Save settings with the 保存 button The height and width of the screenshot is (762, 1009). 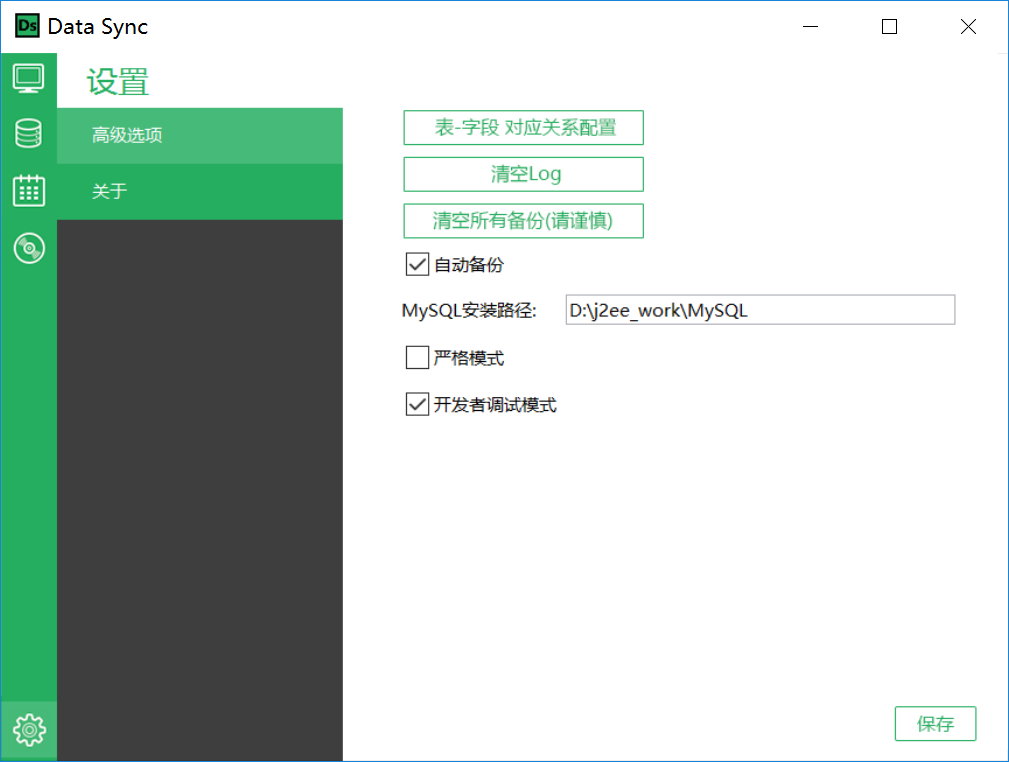pos(935,723)
